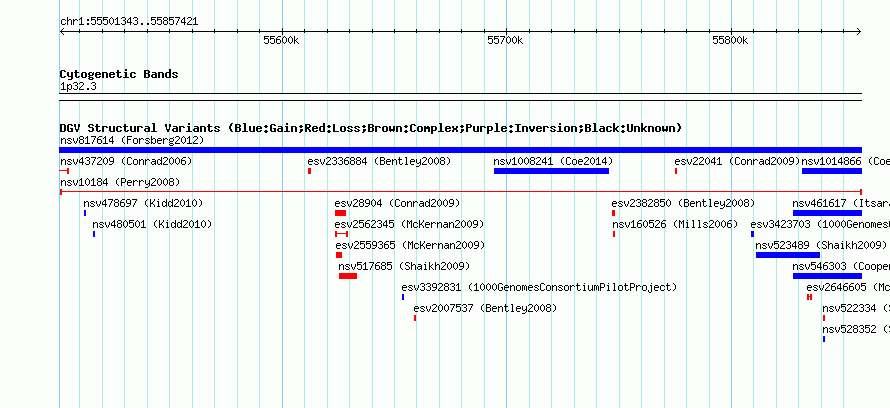Viewport: 890px width, 408px height.
Task: Click the nsv478697 (Kidd2010) label
Action: (x=143, y=203)
